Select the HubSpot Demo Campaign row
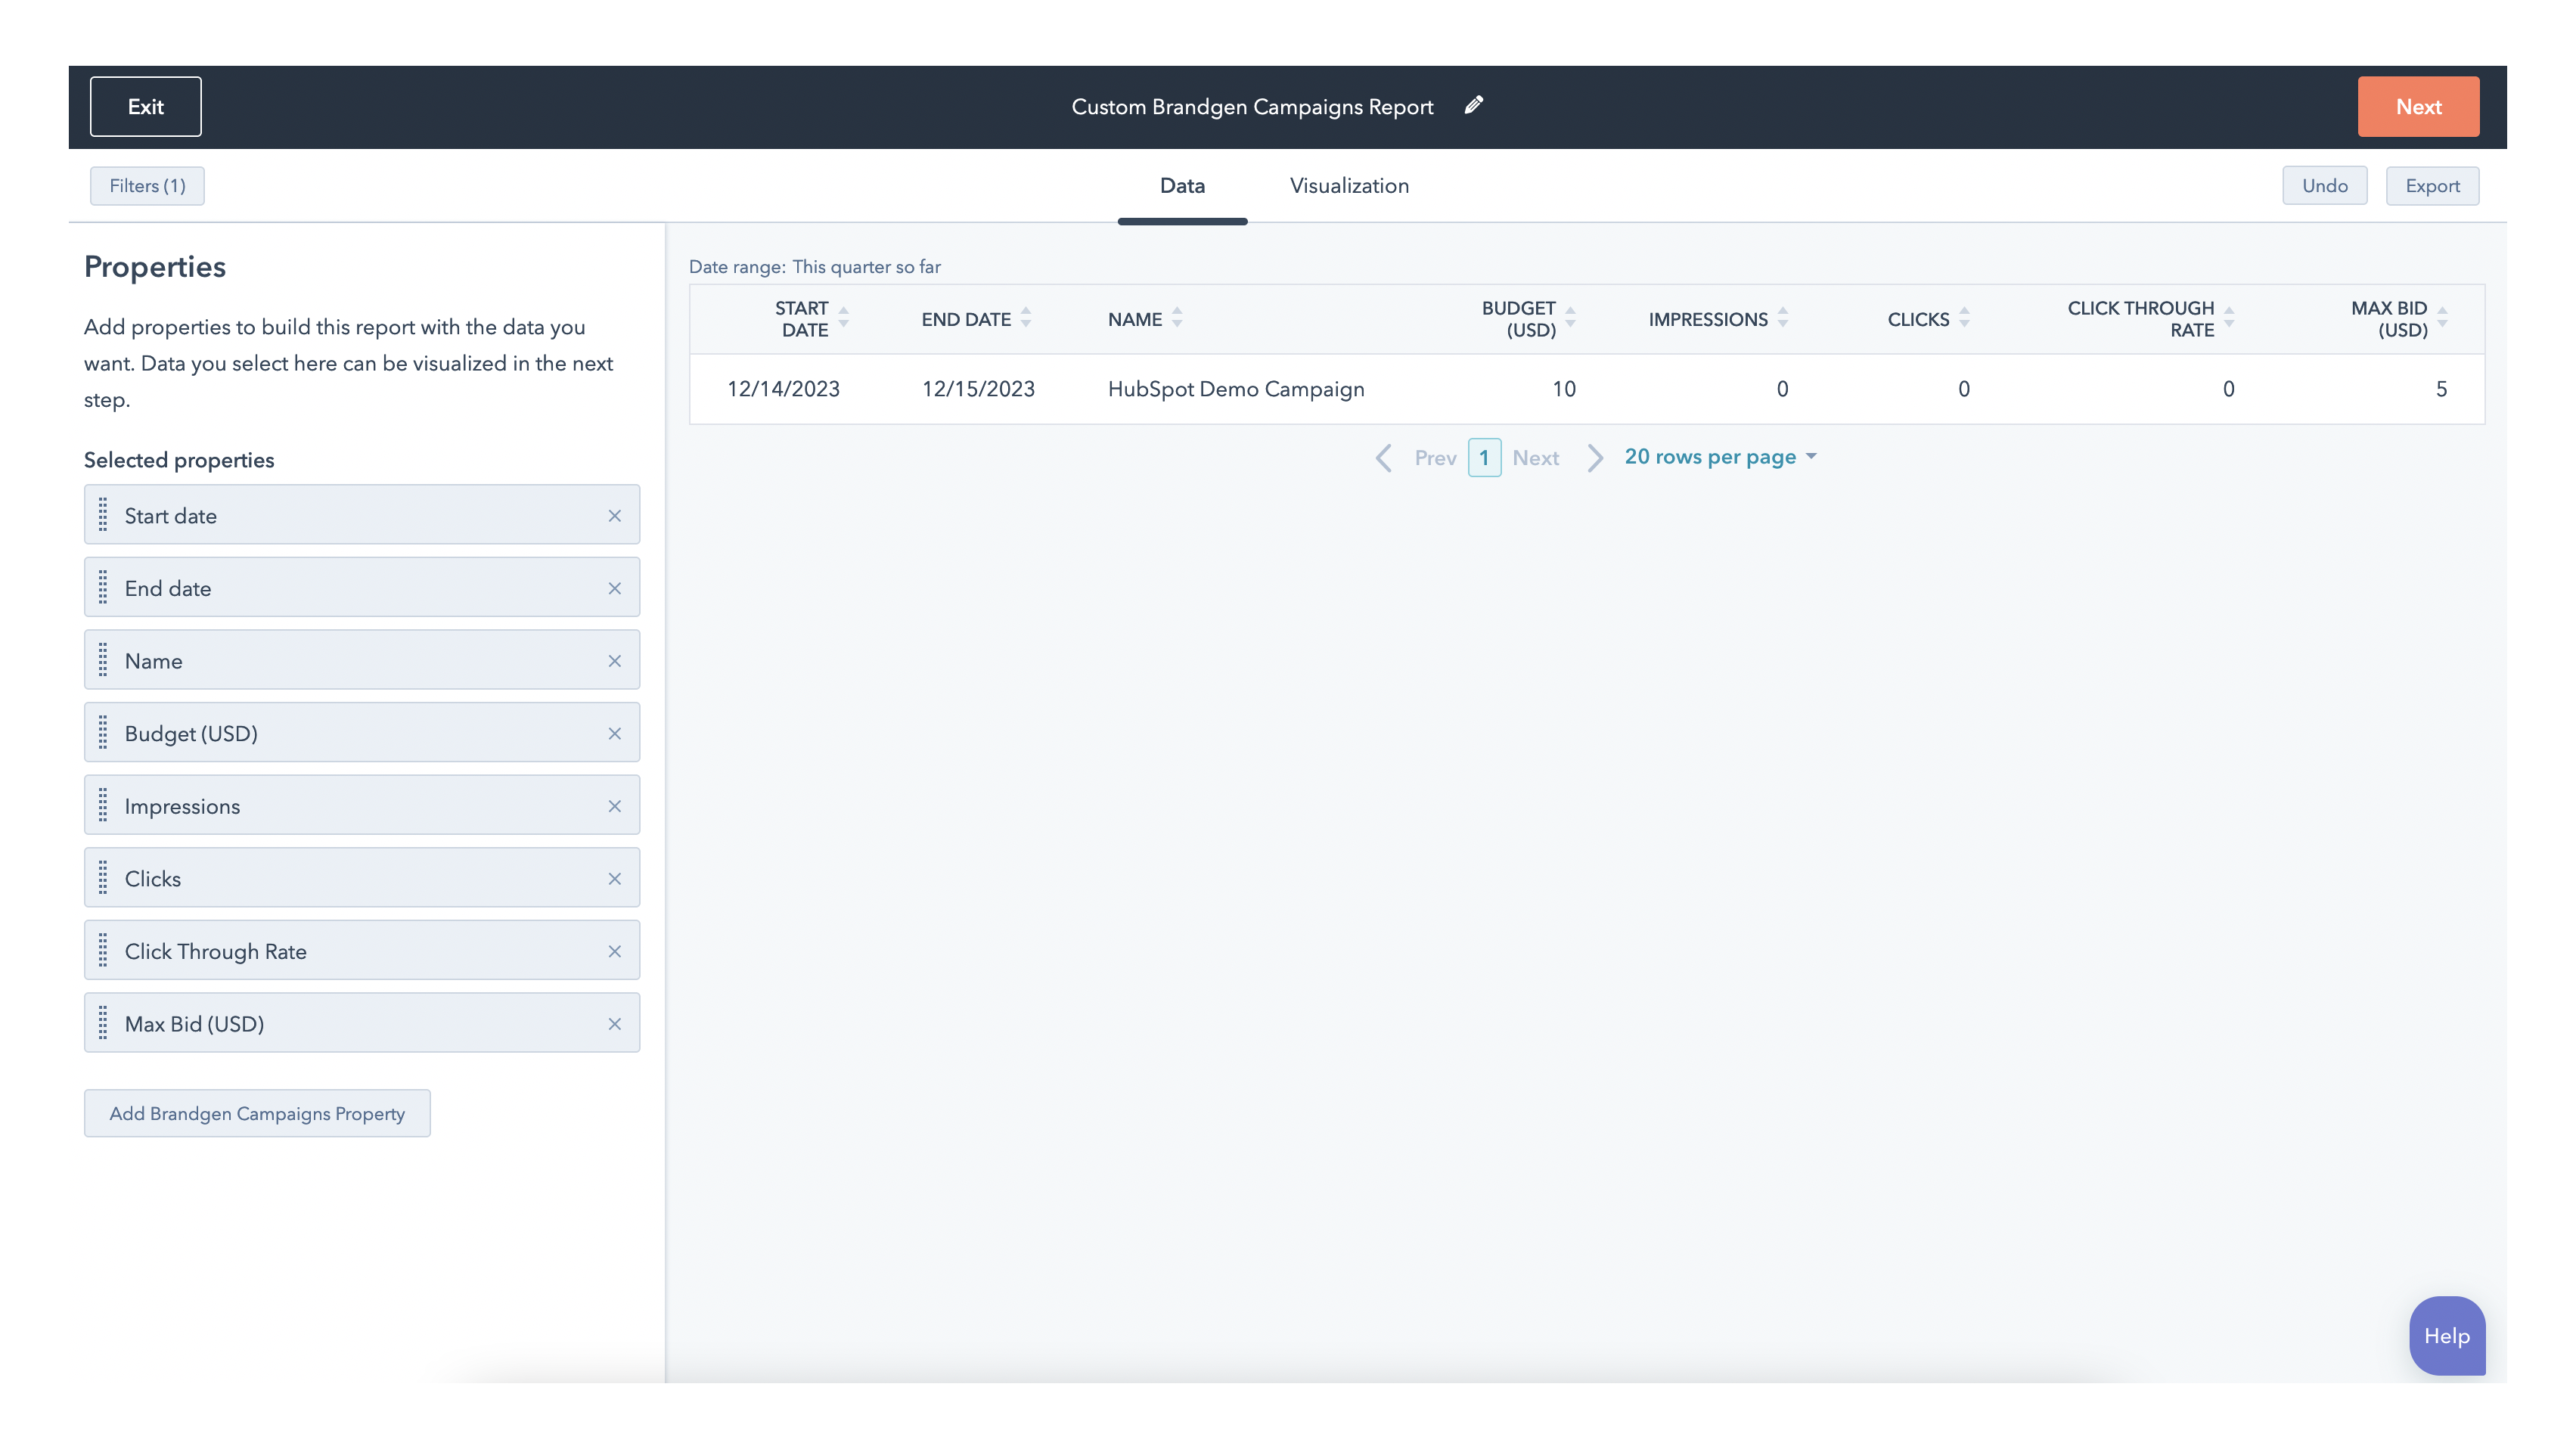 coord(1236,389)
